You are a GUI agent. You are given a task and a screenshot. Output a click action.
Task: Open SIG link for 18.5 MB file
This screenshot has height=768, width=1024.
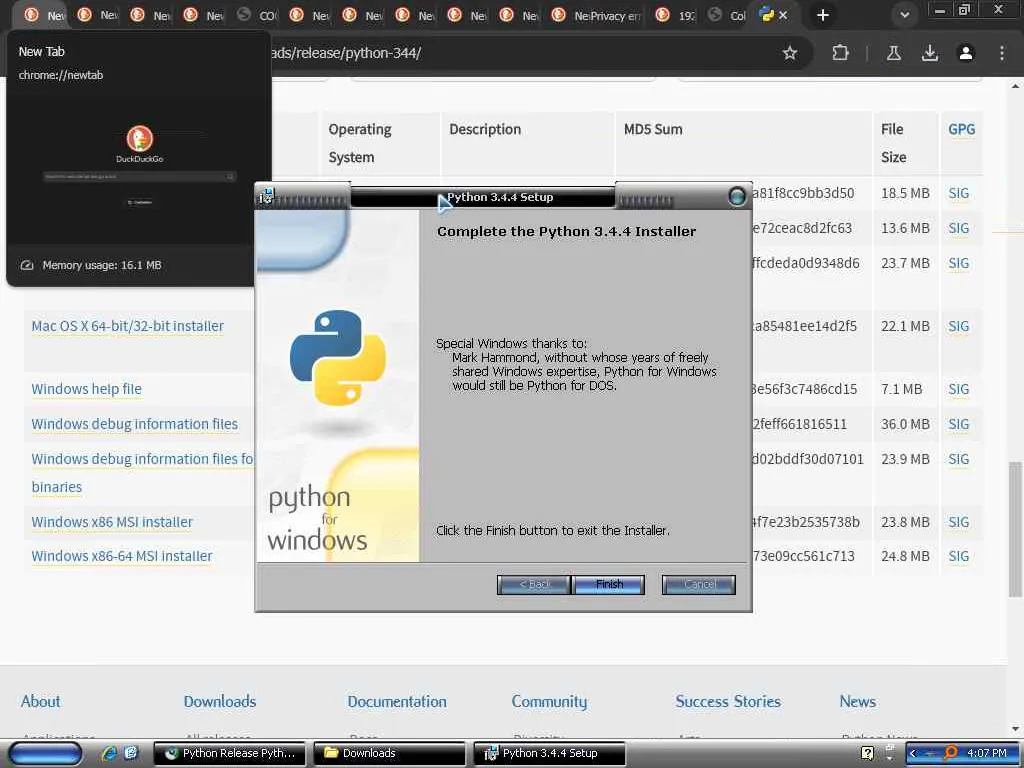pos(959,193)
